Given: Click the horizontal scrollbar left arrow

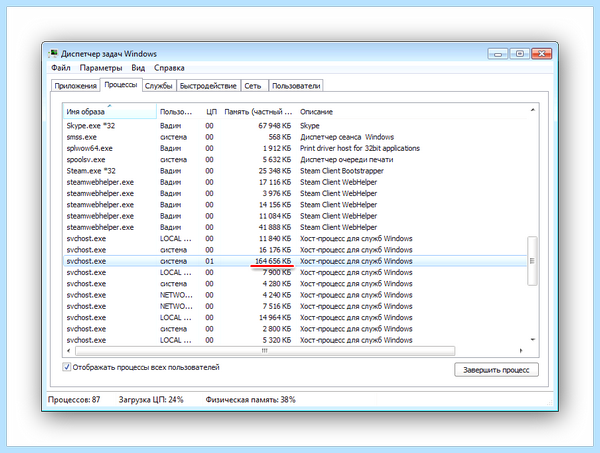Looking at the screenshot, I should pos(69,350).
